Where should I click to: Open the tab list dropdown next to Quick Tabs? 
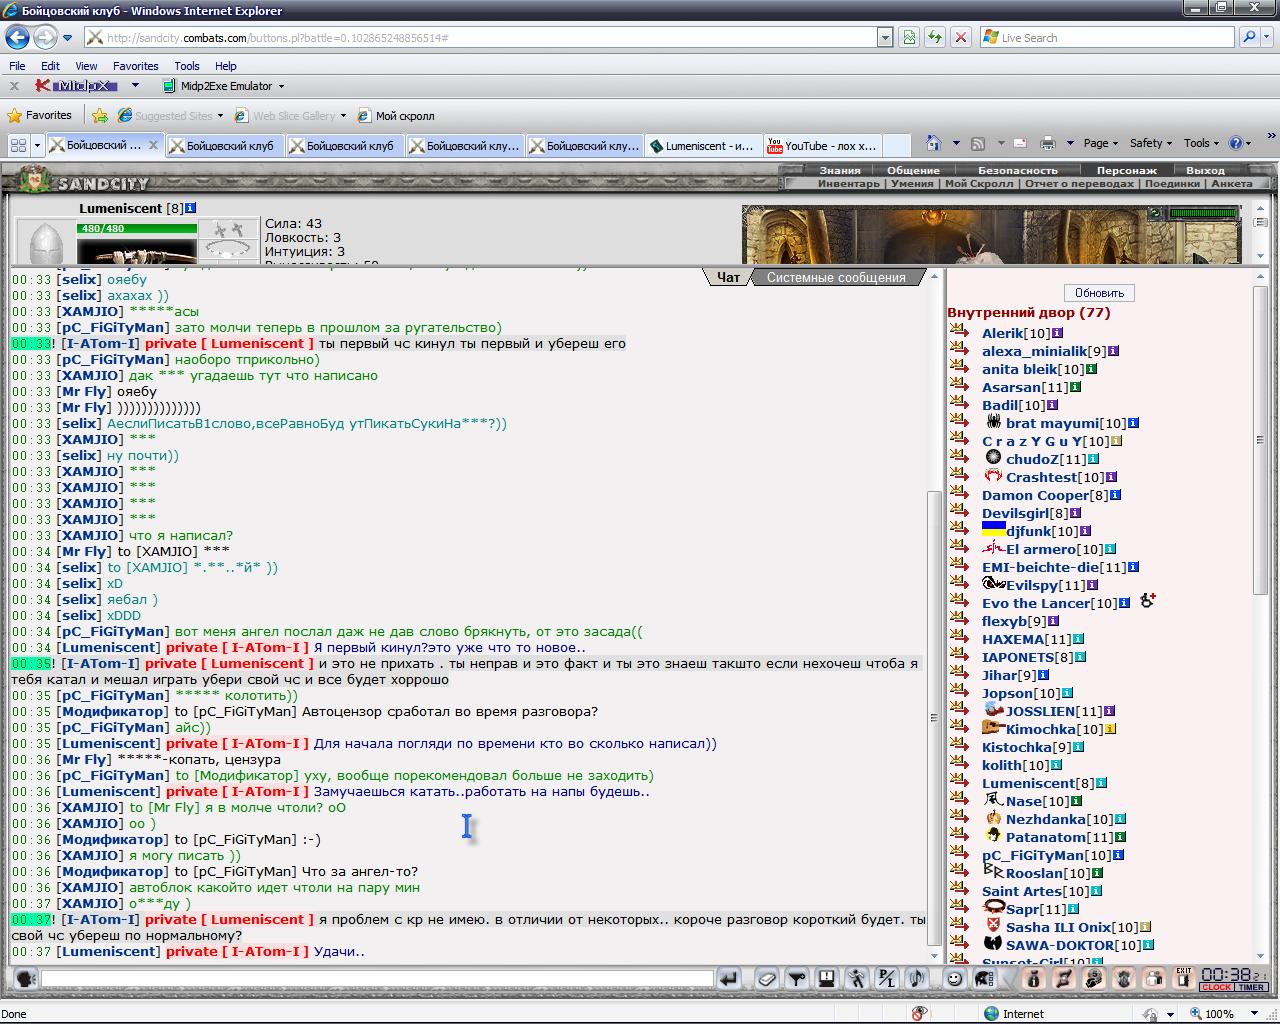point(37,145)
